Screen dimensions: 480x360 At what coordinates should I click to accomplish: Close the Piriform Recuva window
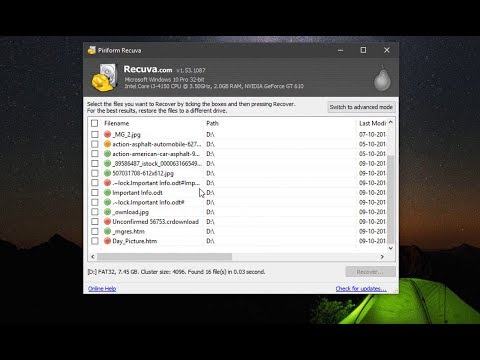387,50
